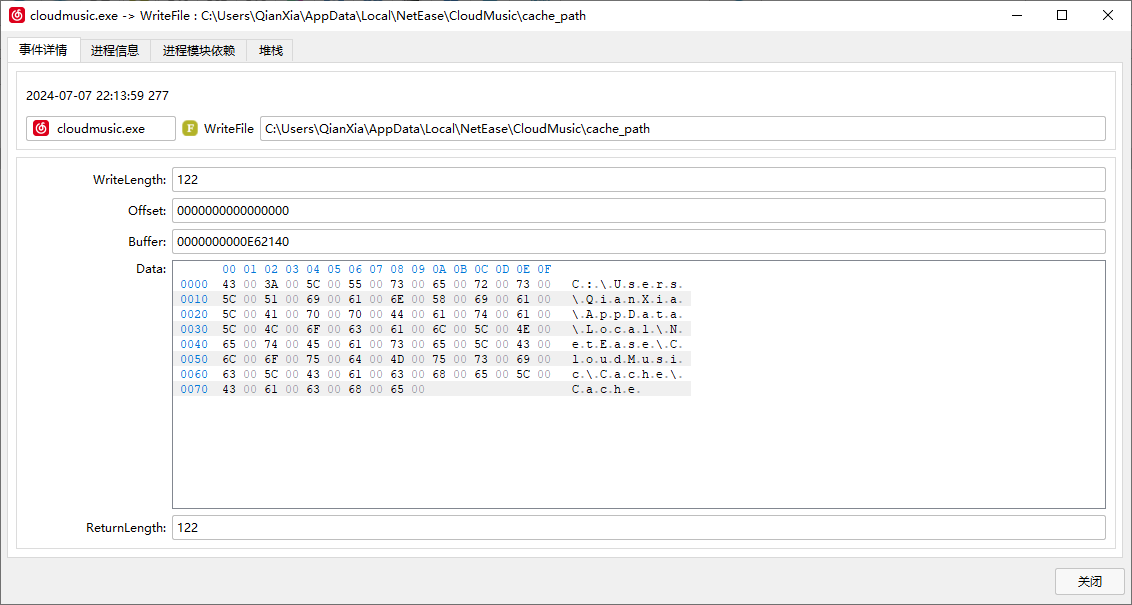Select the hex row at offset 0070
The width and height of the screenshot is (1132, 605).
coord(432,389)
